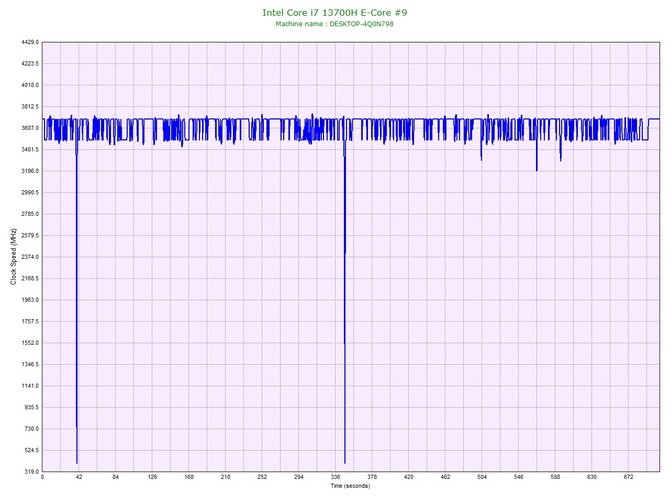Click the 168 mark on the time axis

[189, 477]
